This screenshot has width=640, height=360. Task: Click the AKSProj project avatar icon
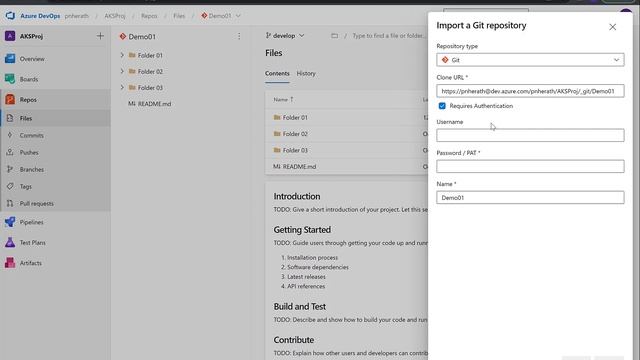(10, 36)
